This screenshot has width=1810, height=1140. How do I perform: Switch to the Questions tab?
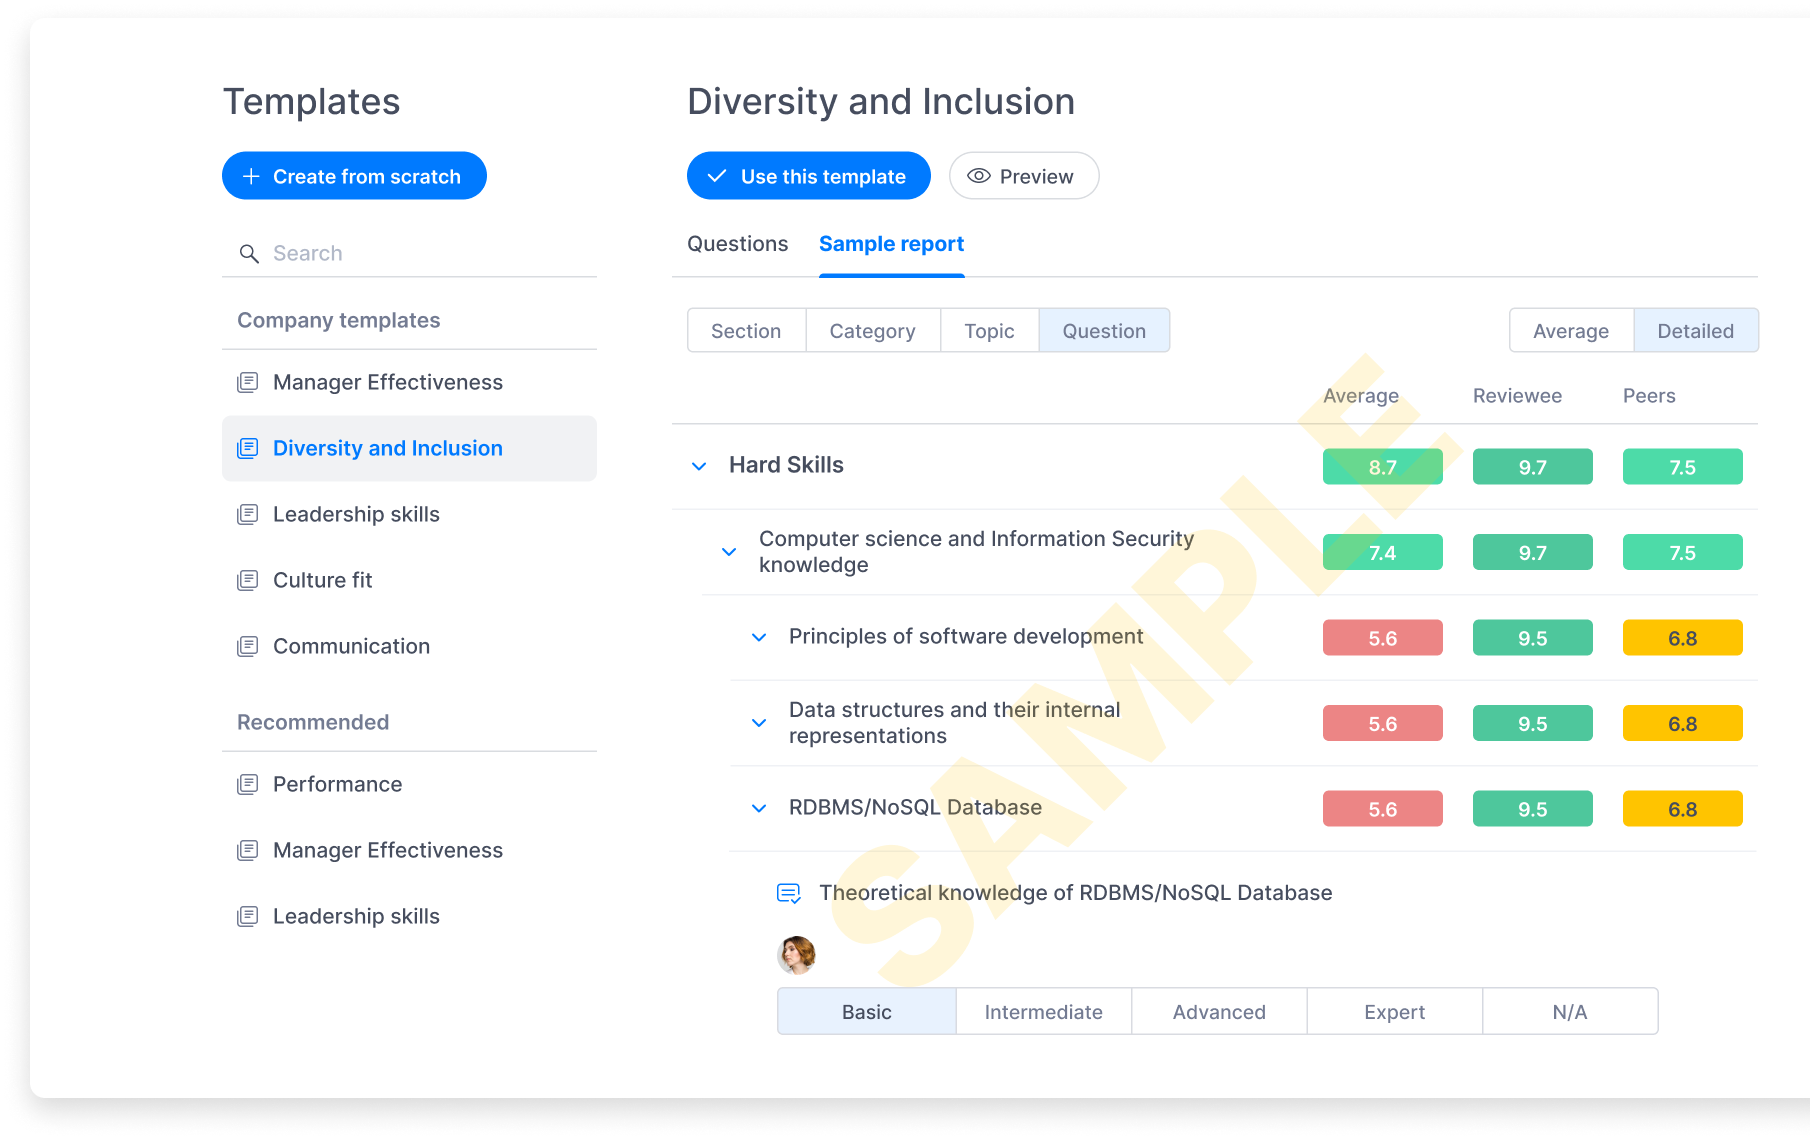[x=737, y=243]
